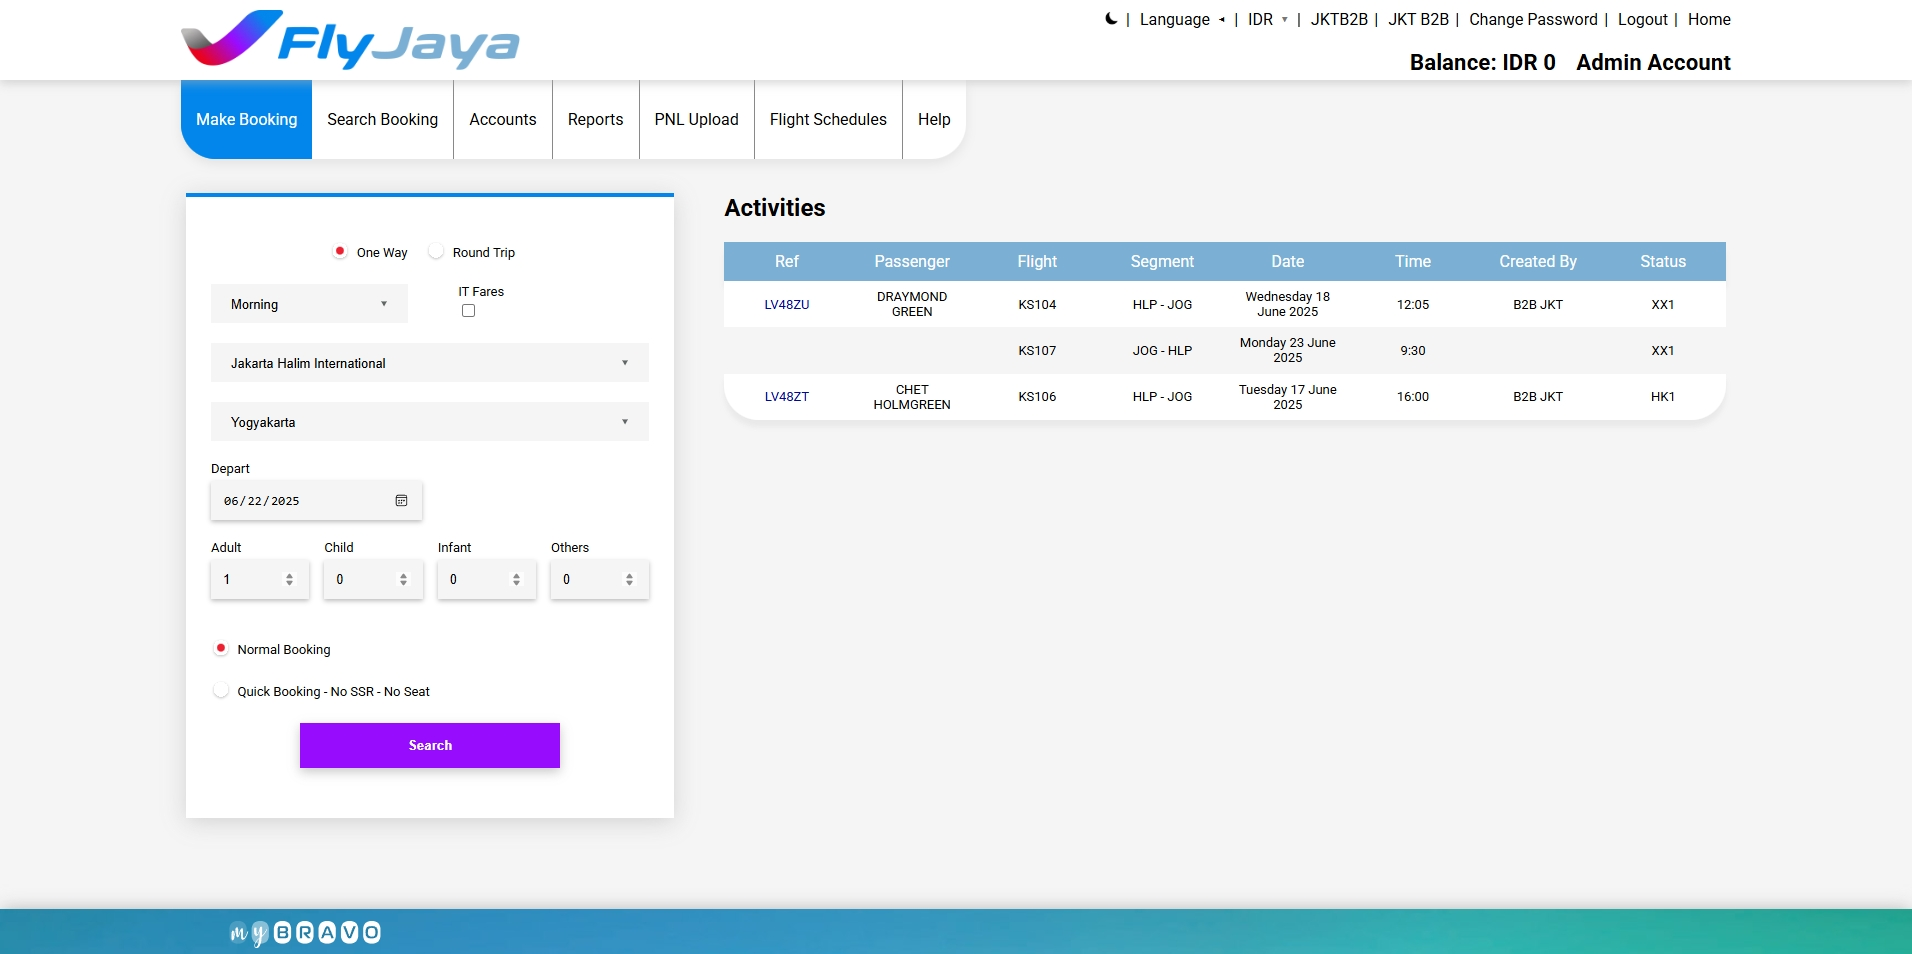Screen dimensions: 1912x954
Task: Click the Tuesday 17 June 2025 date cell
Action: pyautogui.click(x=1288, y=397)
